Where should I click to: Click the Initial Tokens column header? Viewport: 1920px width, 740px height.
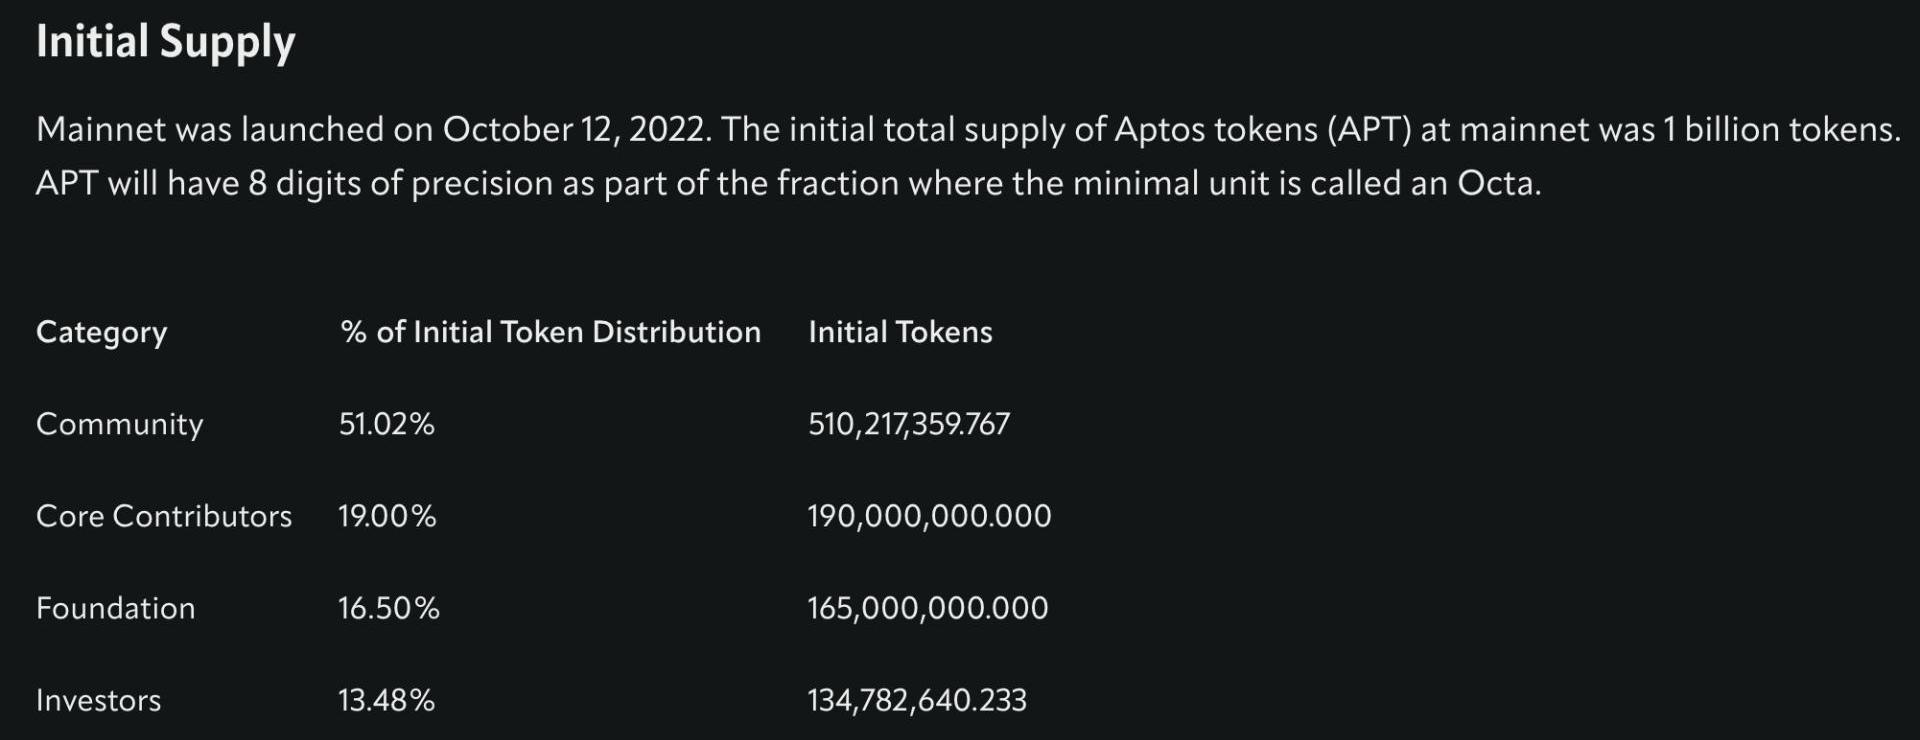click(900, 332)
